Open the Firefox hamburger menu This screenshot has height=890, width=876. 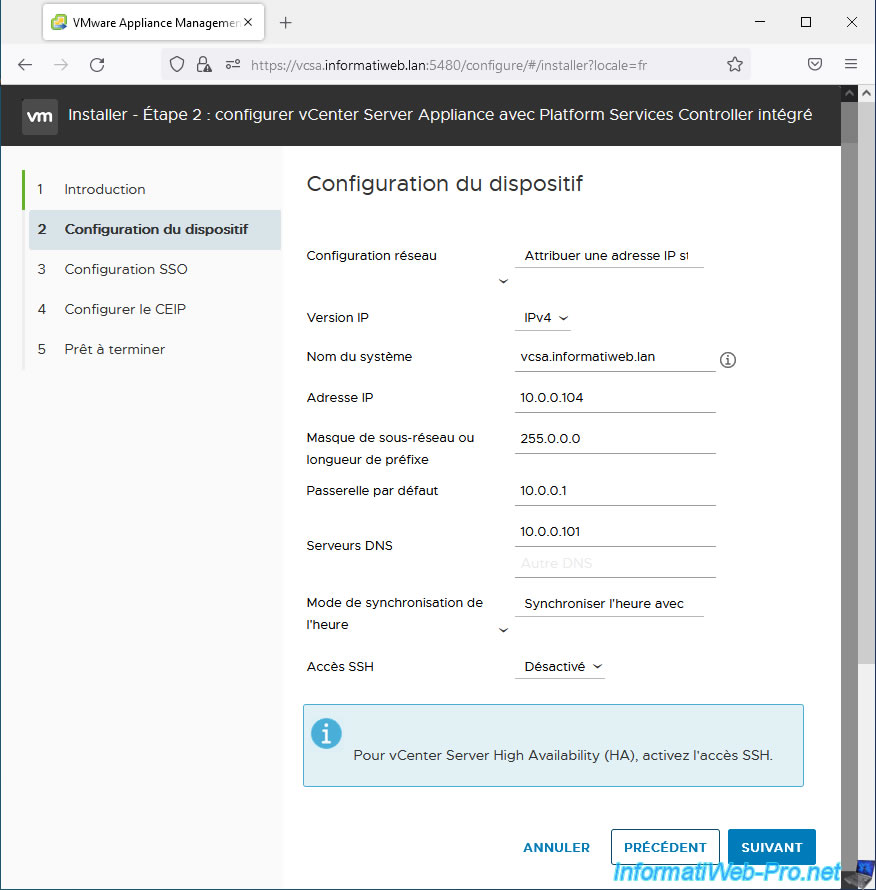(x=850, y=64)
